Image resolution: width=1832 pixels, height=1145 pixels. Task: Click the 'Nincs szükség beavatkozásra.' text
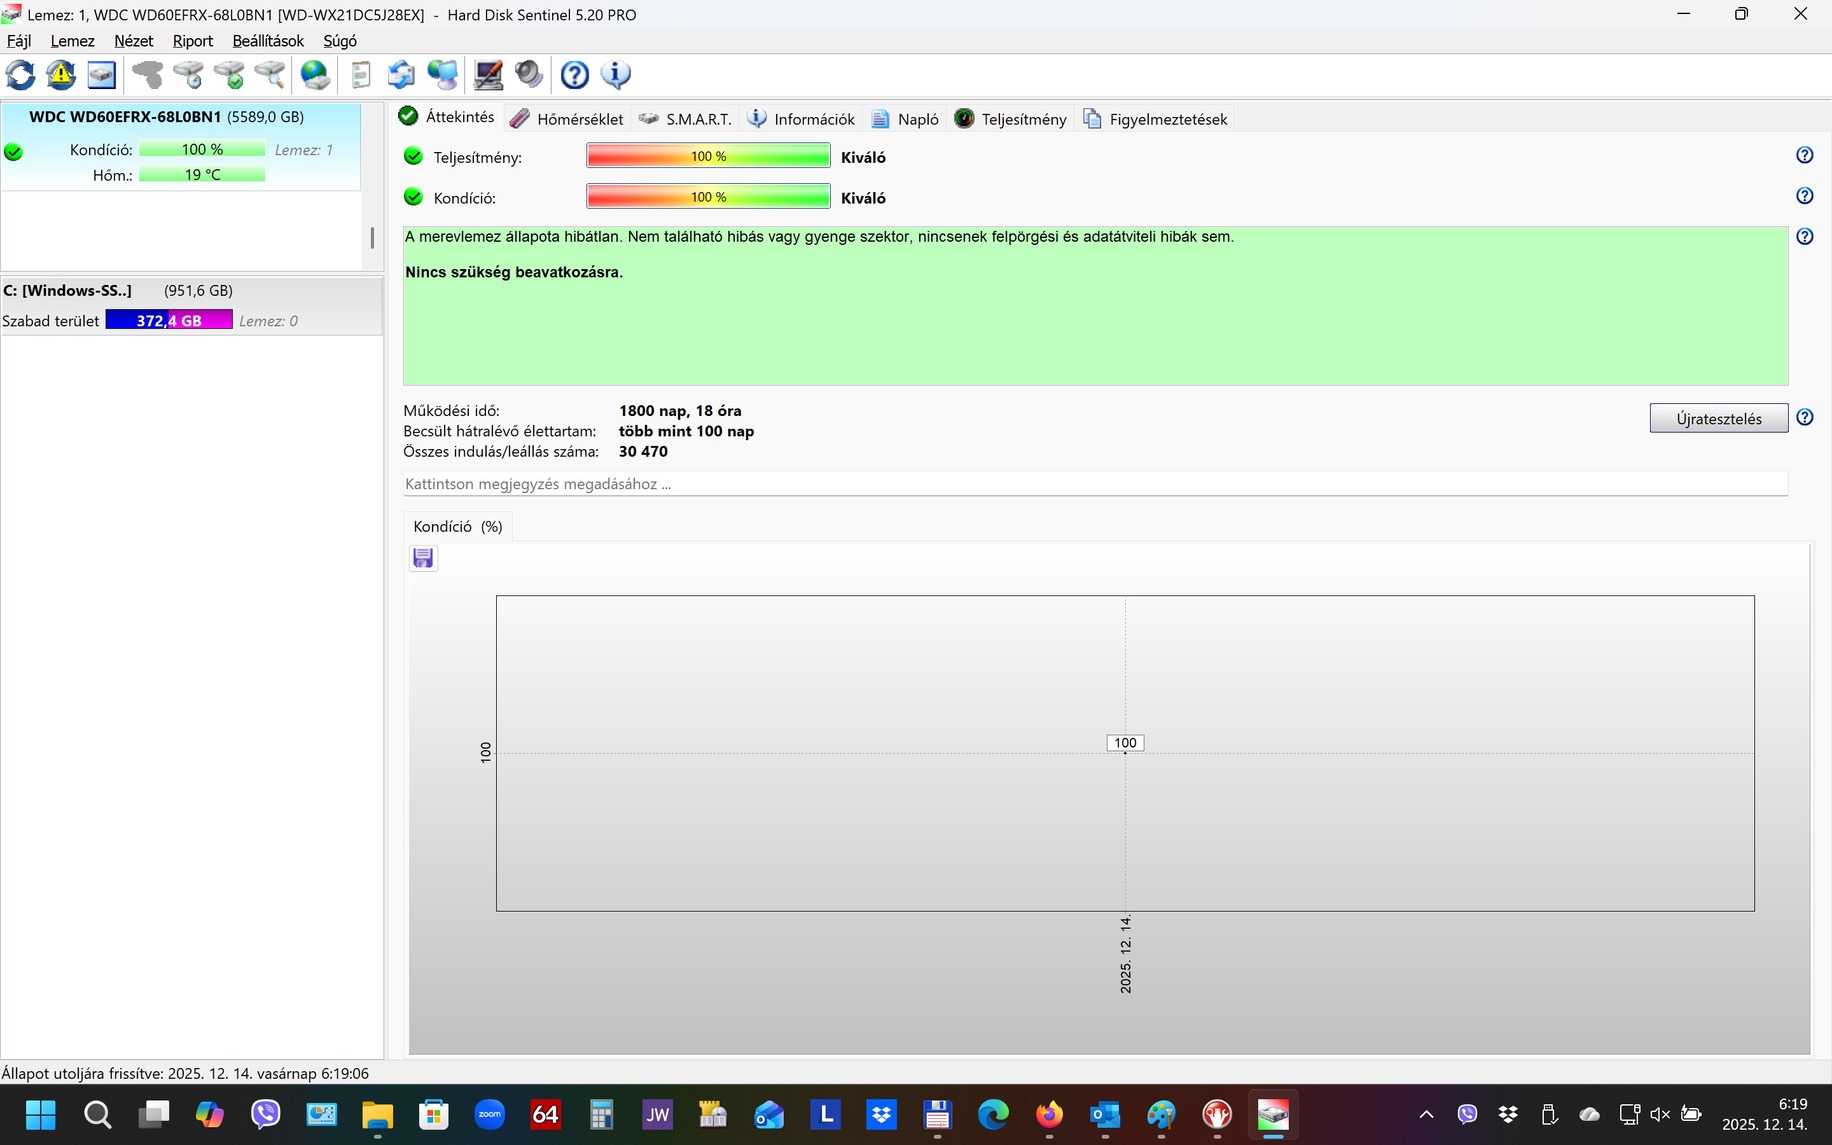(514, 272)
